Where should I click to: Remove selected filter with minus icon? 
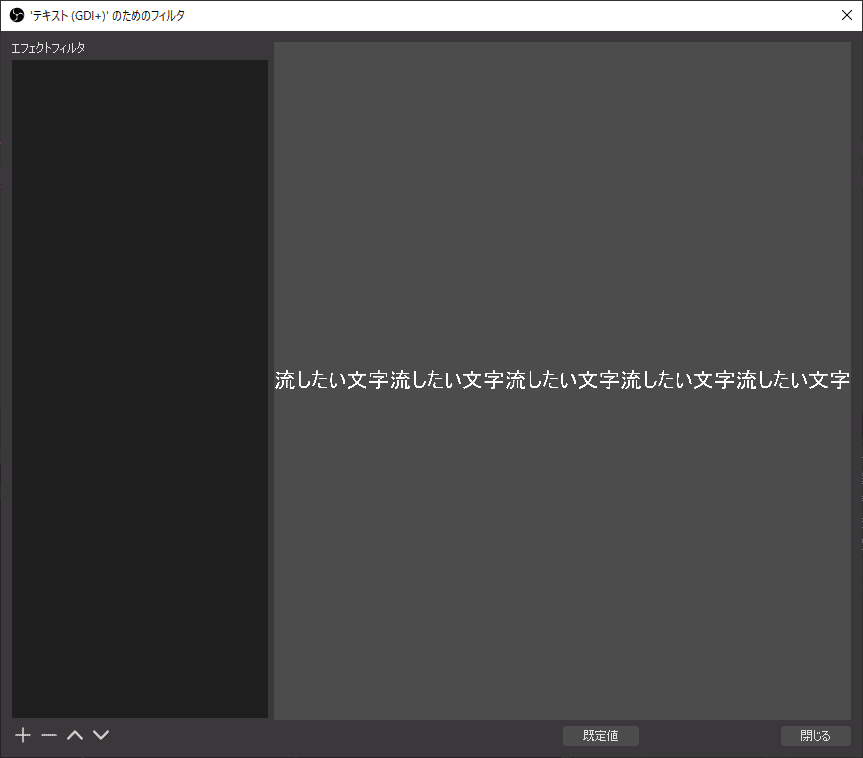coord(49,735)
